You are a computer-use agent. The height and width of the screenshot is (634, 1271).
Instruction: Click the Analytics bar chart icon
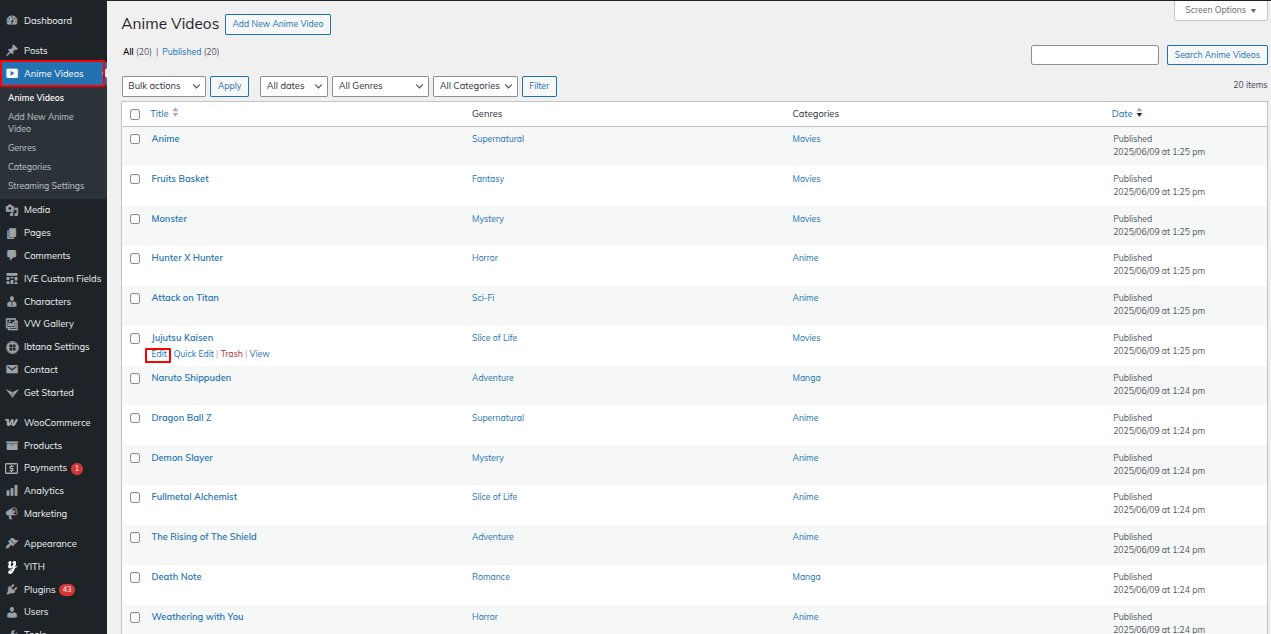pos(12,491)
